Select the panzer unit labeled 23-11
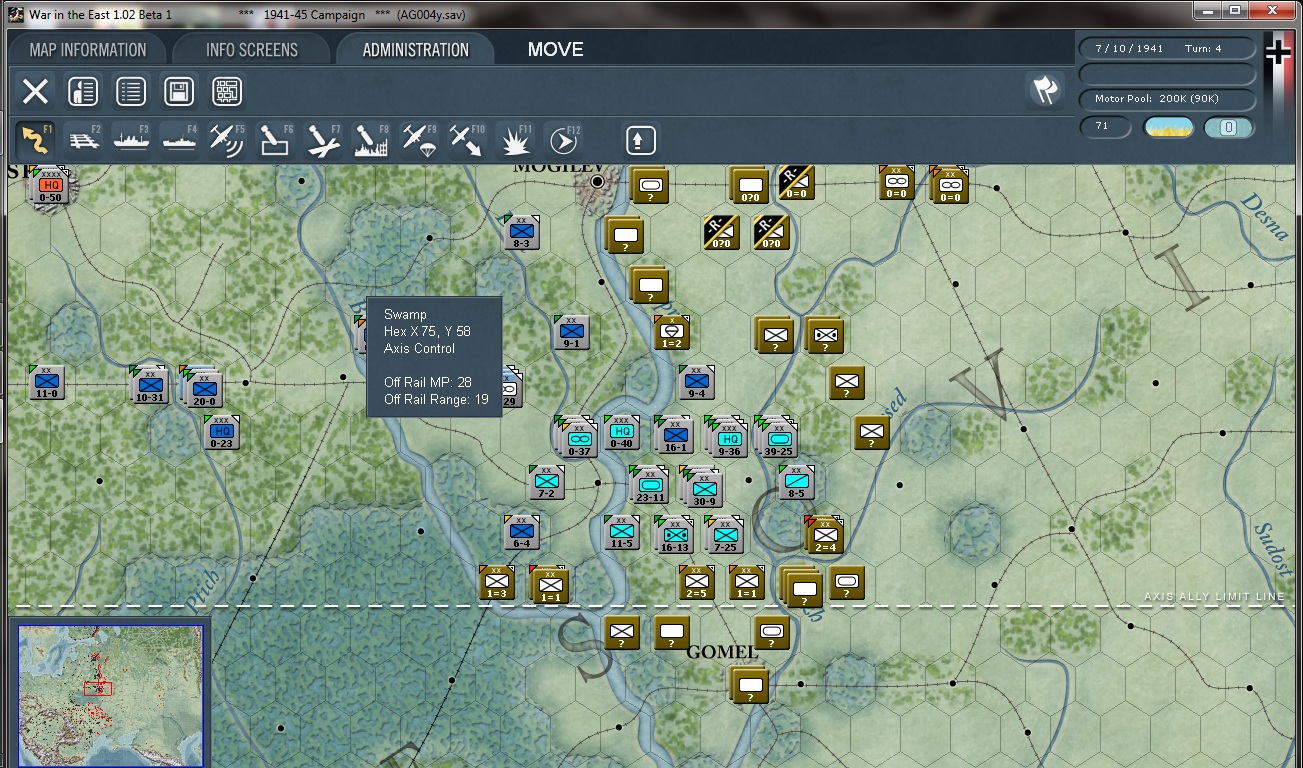 point(649,485)
